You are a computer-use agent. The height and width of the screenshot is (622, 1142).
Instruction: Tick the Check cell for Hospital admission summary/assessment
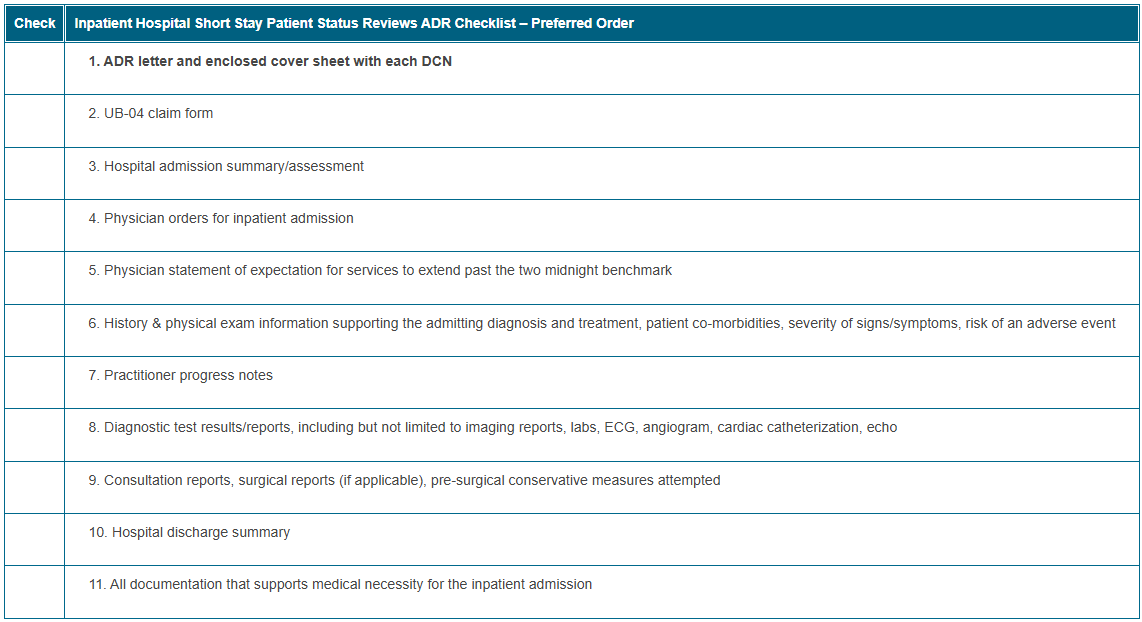pos(34,173)
